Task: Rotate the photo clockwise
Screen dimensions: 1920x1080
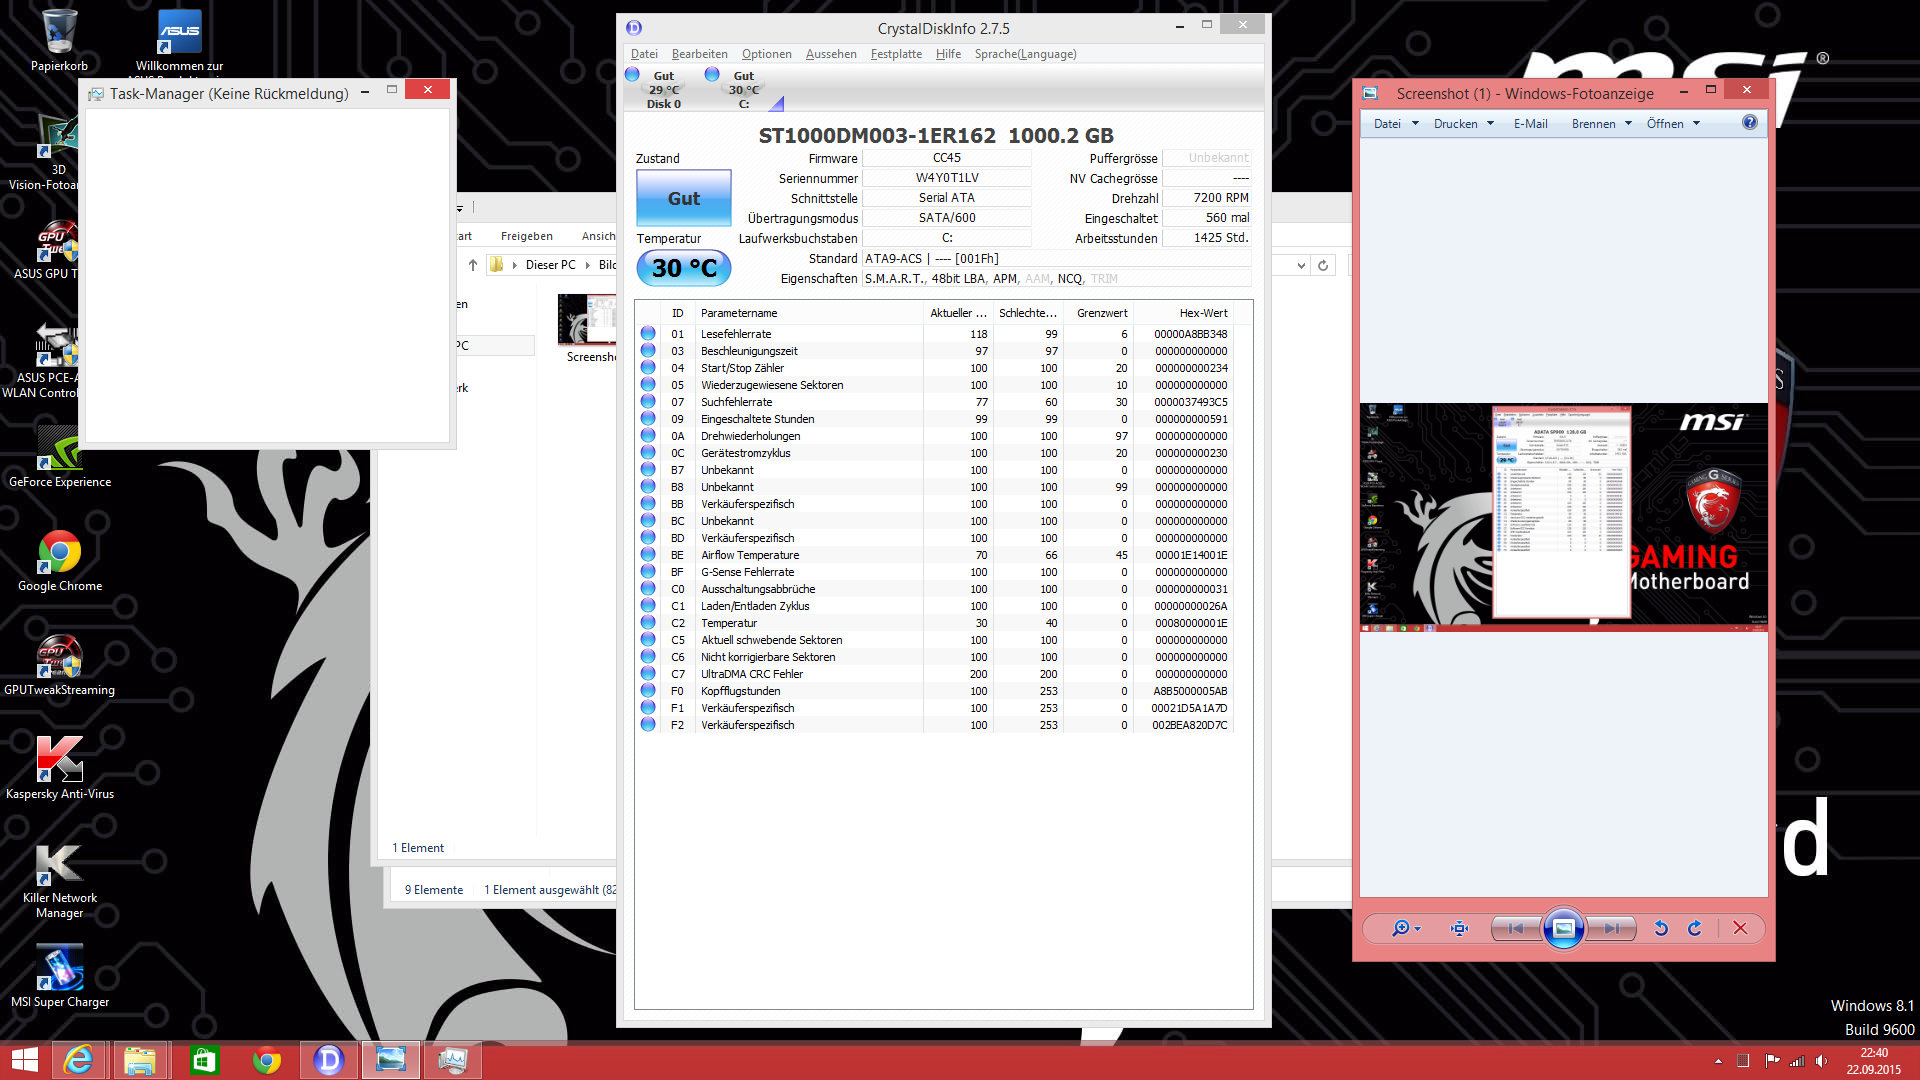Action: (1695, 929)
